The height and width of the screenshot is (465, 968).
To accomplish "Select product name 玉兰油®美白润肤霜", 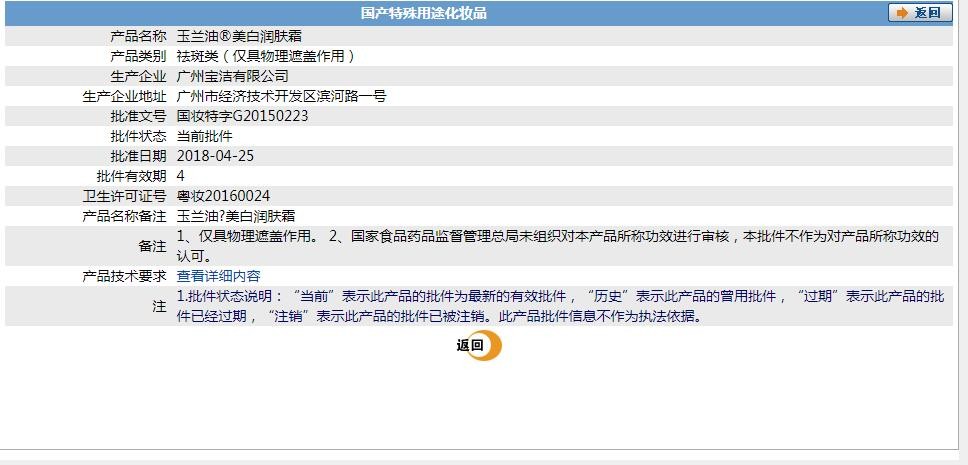I will pos(239,36).
